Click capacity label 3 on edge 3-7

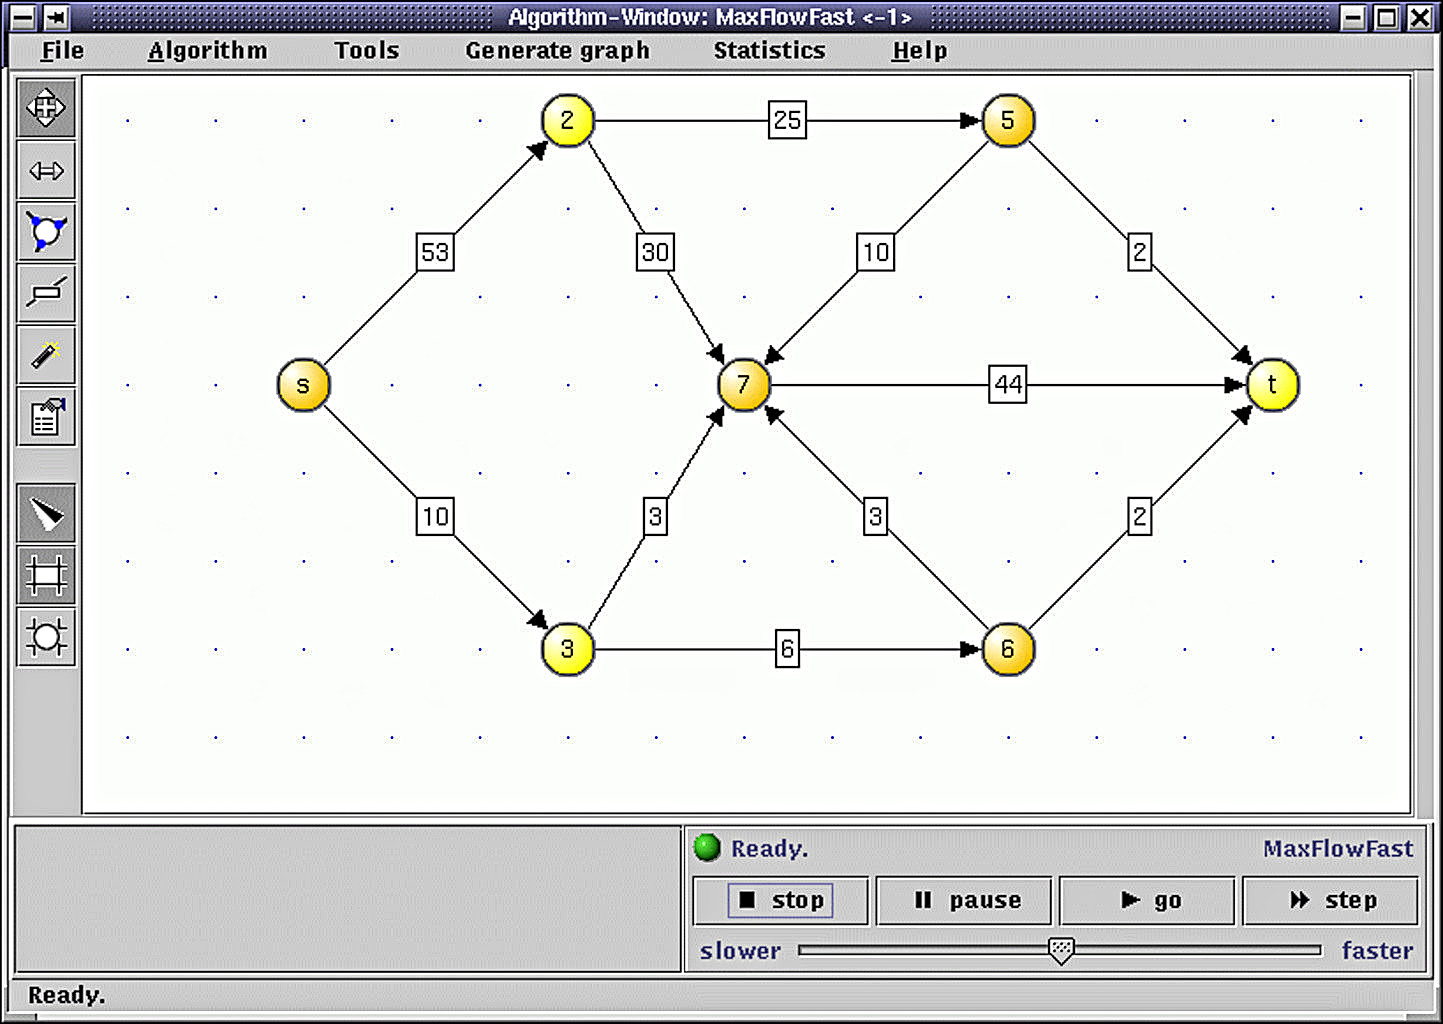[x=655, y=517]
